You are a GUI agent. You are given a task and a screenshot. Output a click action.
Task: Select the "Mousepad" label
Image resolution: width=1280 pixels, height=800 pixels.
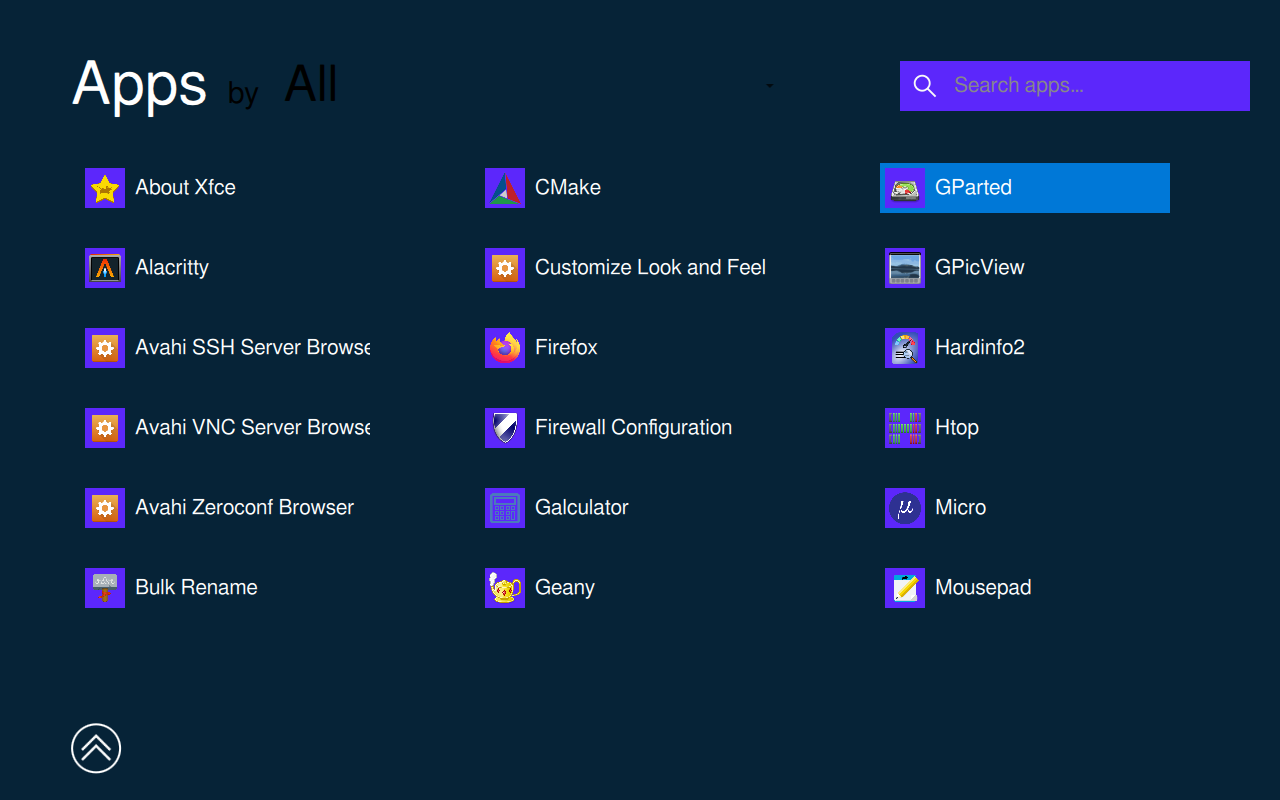(983, 588)
